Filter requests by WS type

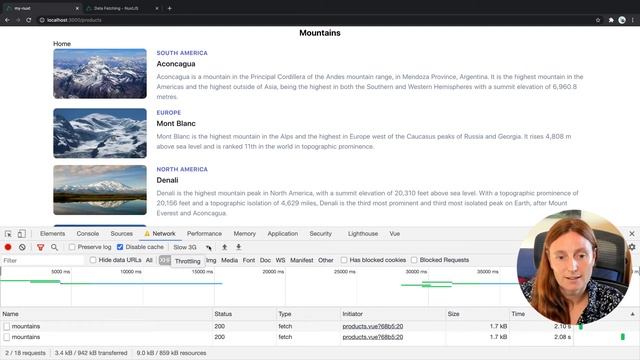(x=280, y=260)
